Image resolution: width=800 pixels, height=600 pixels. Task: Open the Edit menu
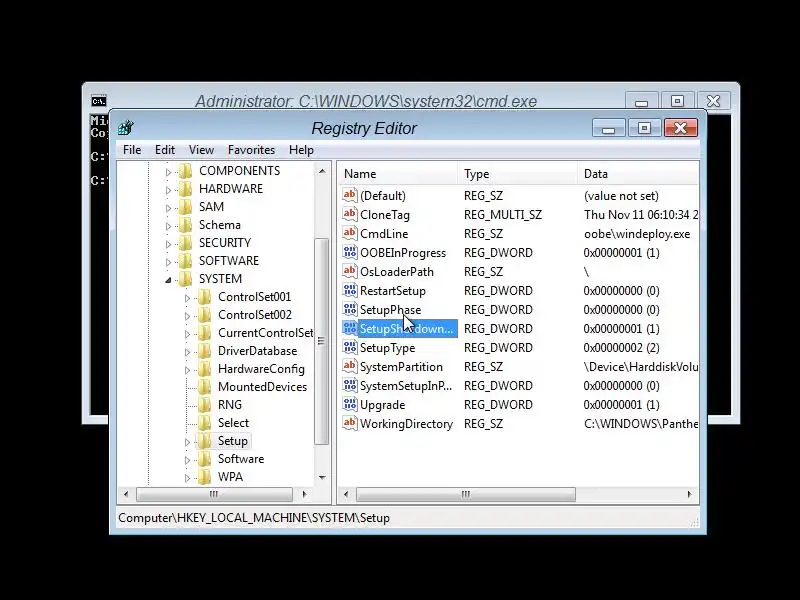[x=165, y=150]
